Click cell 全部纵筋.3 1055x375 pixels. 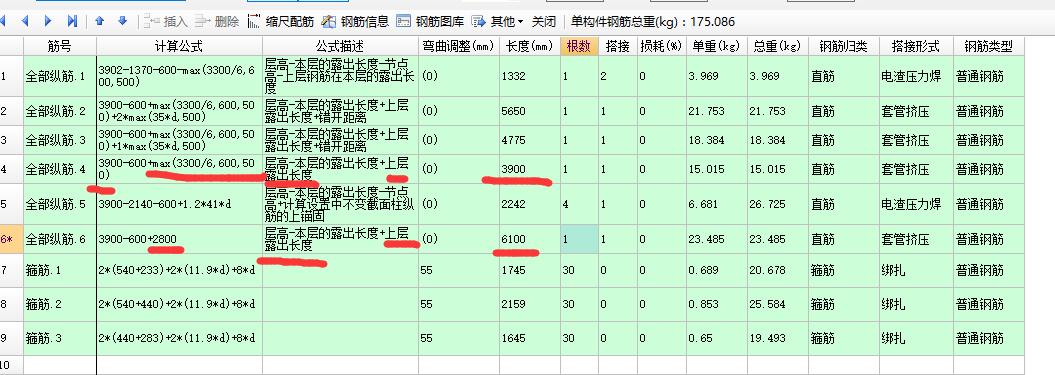60,140
